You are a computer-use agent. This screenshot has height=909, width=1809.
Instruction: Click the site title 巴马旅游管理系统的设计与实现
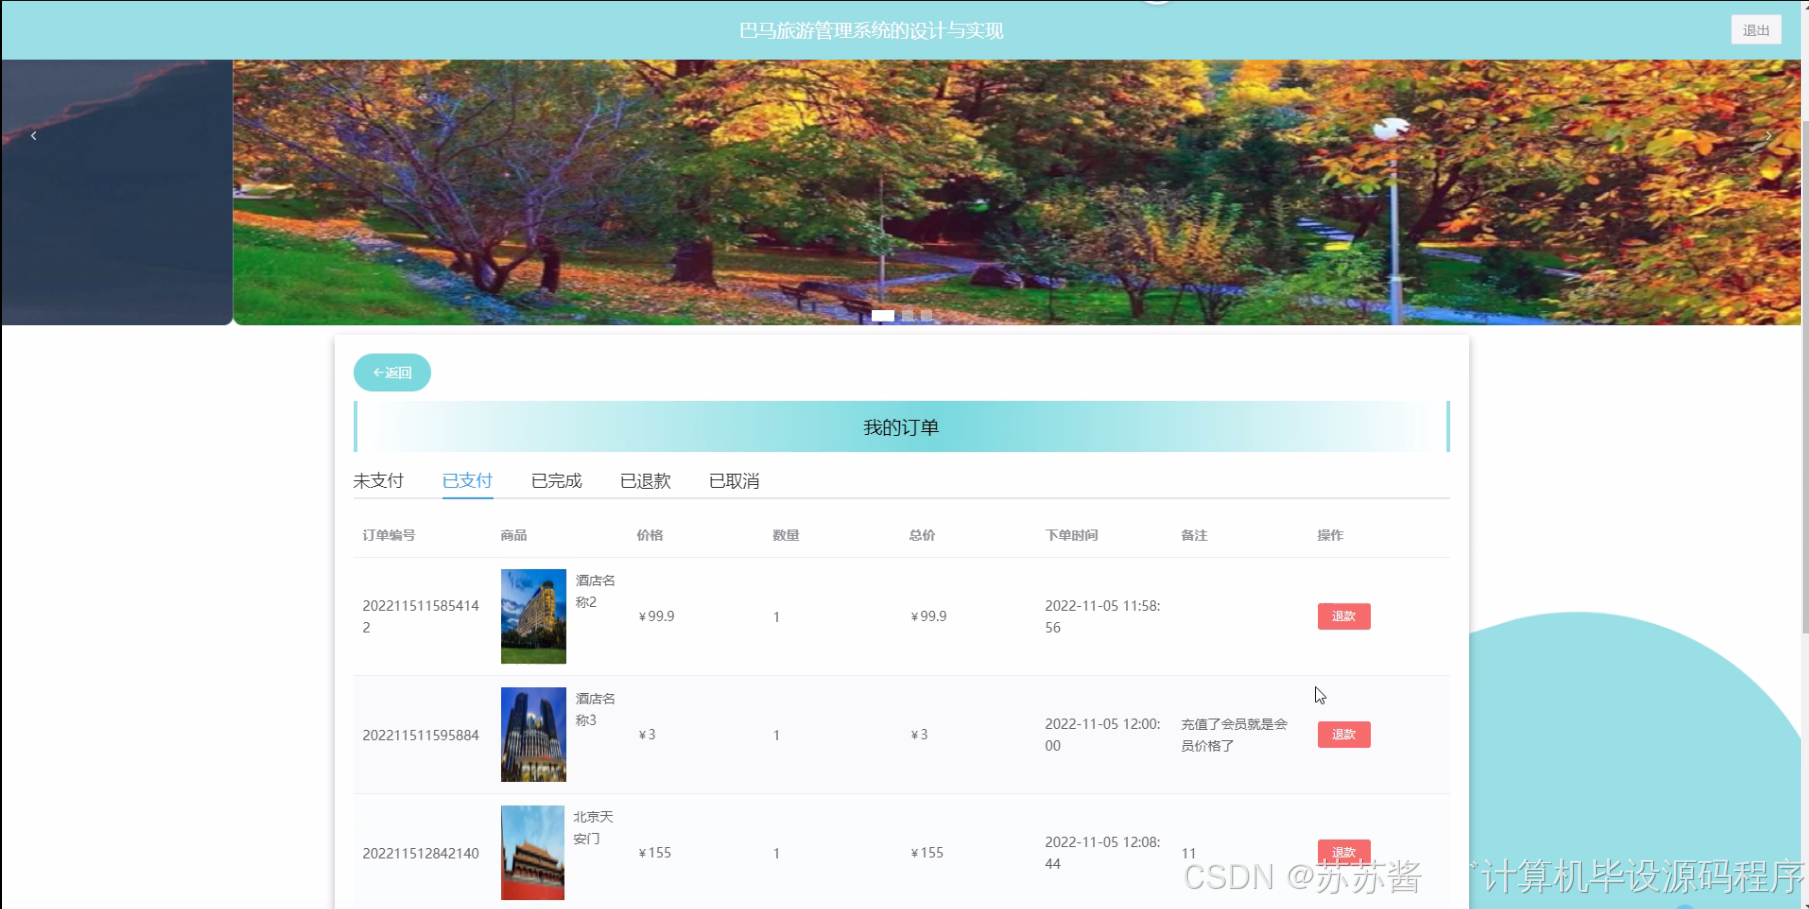pyautogui.click(x=871, y=31)
